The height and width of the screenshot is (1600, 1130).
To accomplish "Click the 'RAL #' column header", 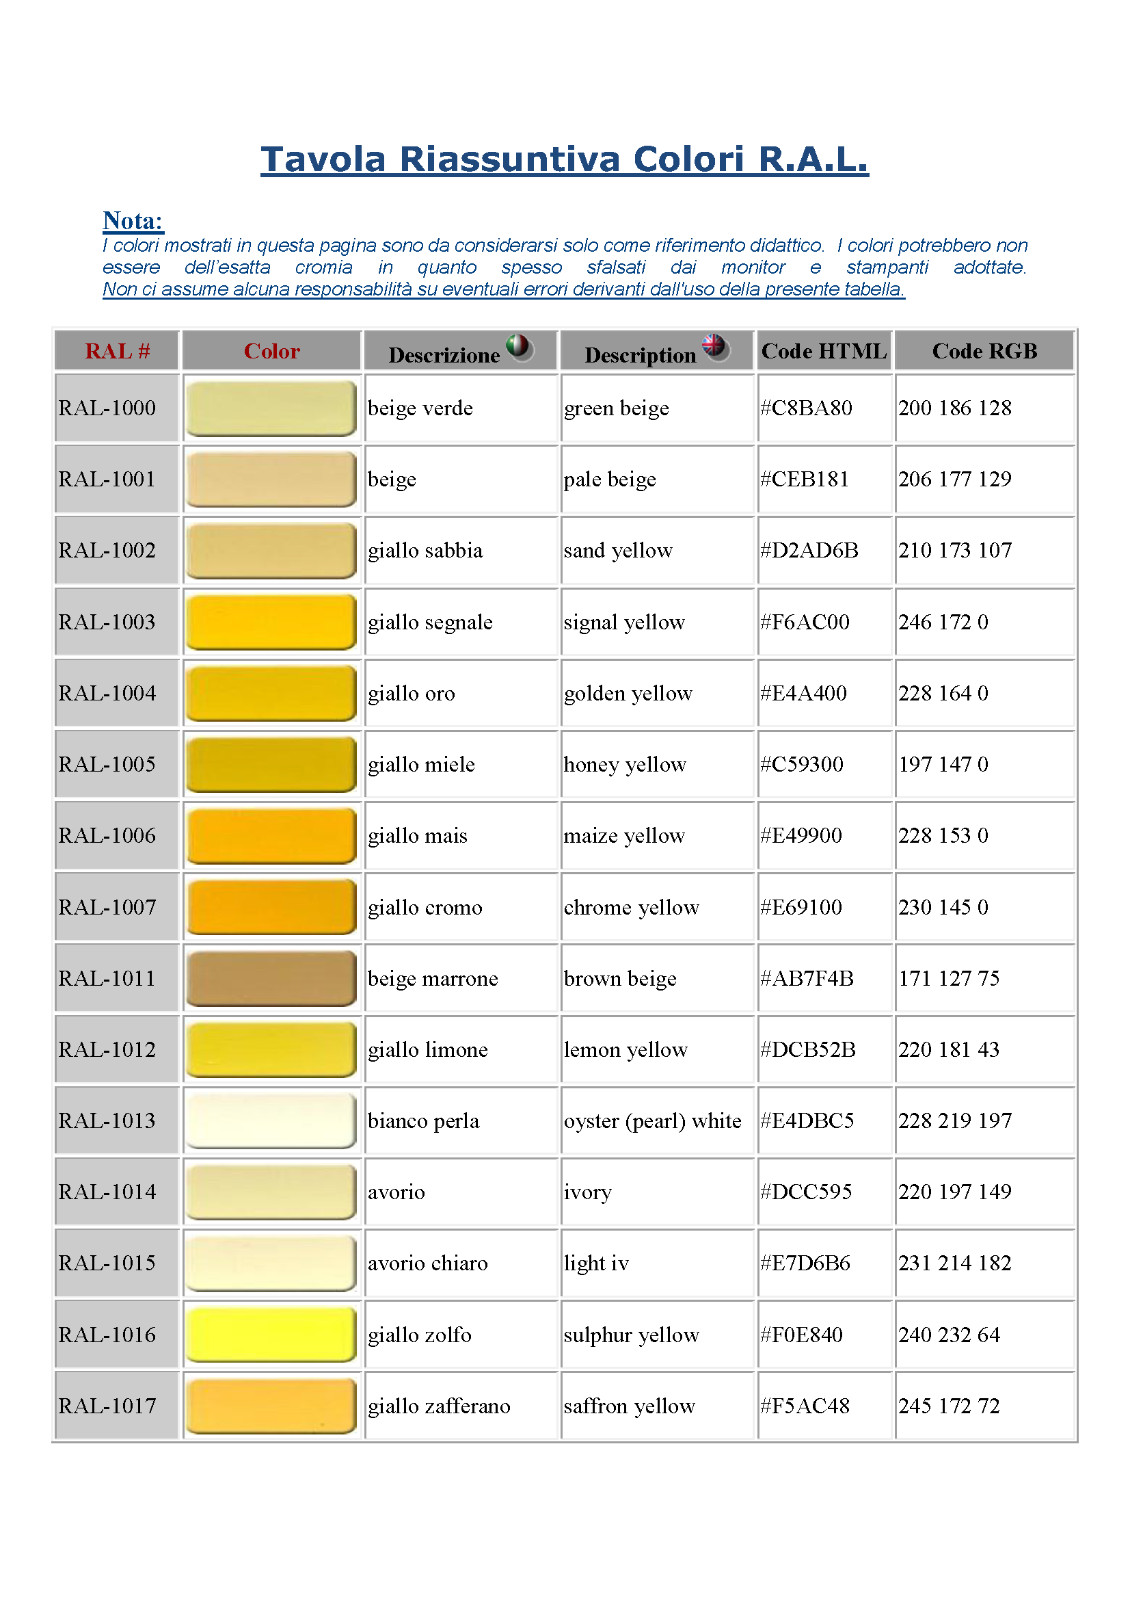I will [x=117, y=351].
